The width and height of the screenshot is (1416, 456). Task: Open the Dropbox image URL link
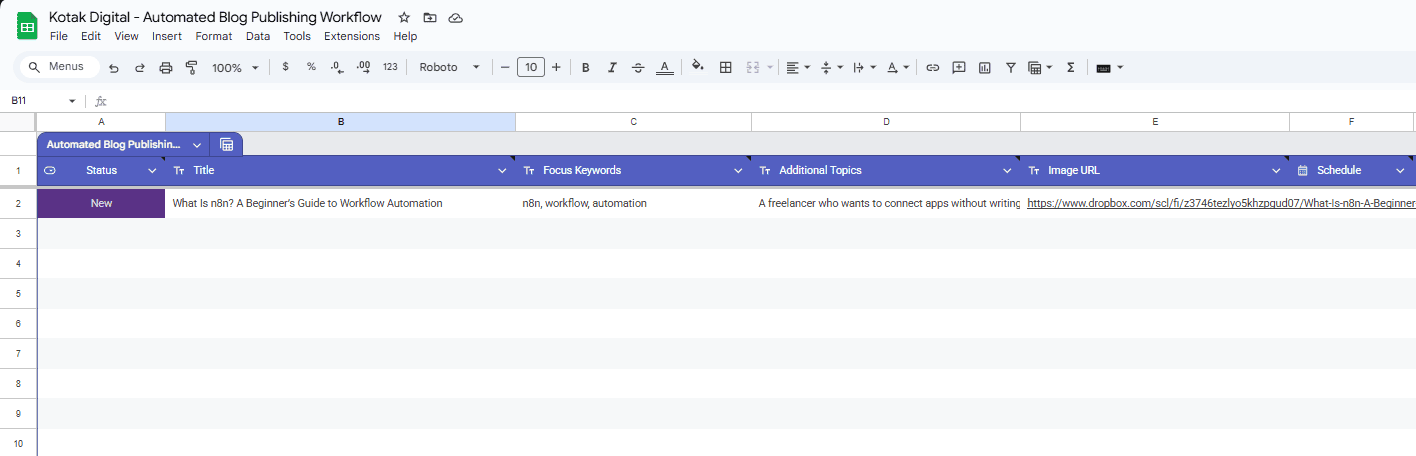(1221, 203)
